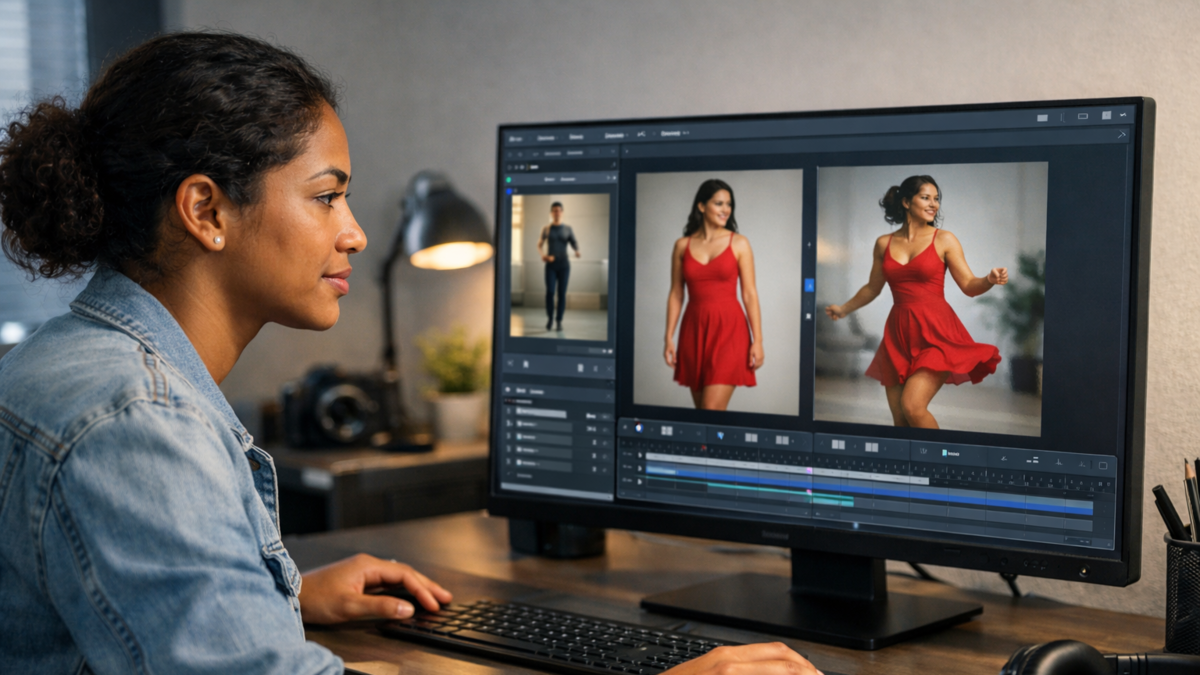Click the round record icon above the timeline
Image resolution: width=1200 pixels, height=675 pixels.
tap(636, 429)
